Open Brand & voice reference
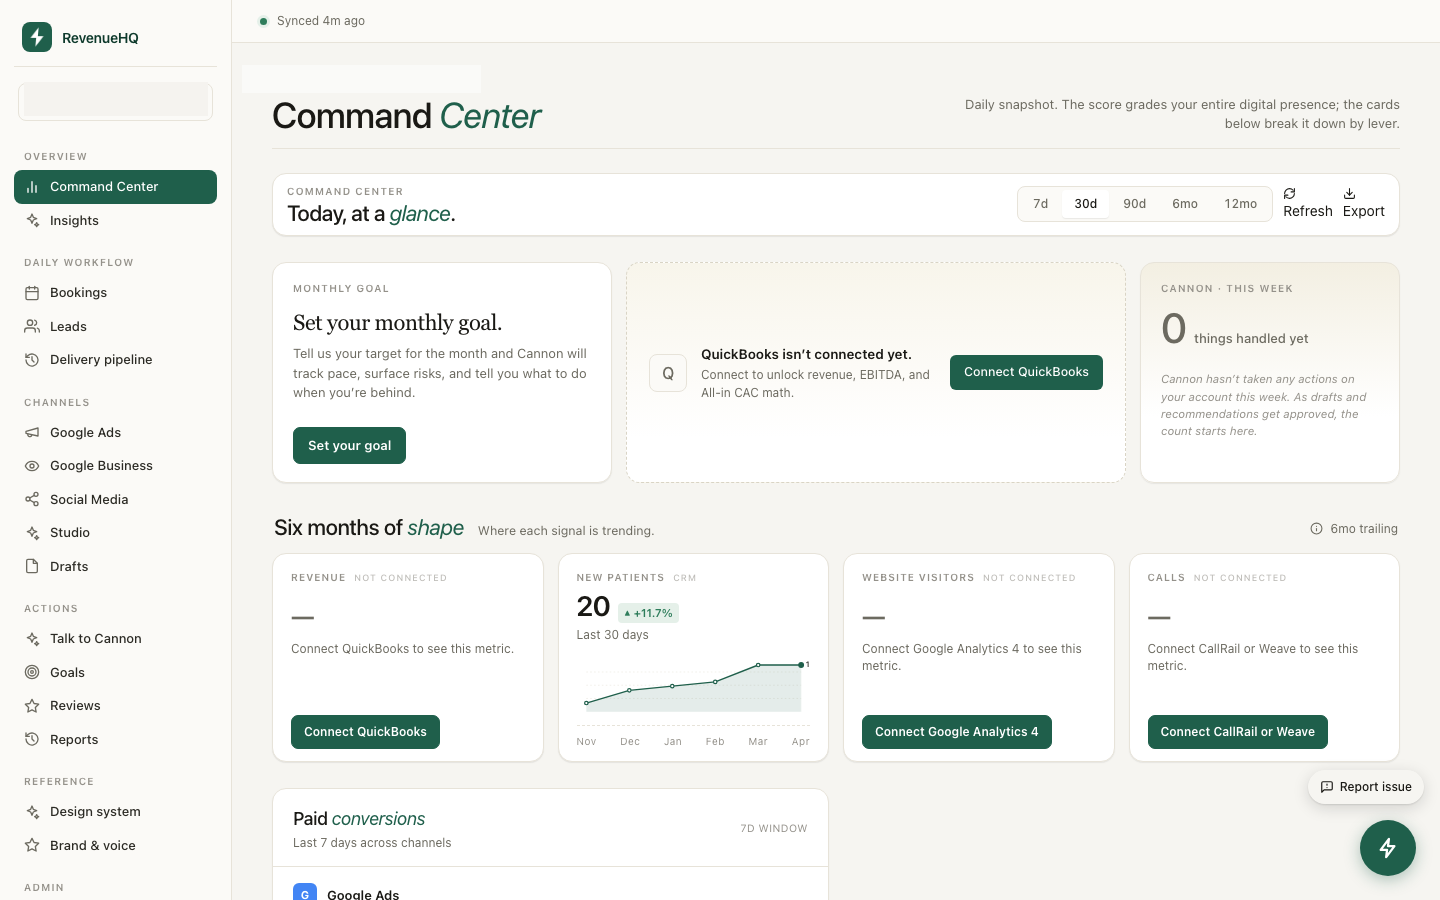1440x900 pixels. click(115, 846)
